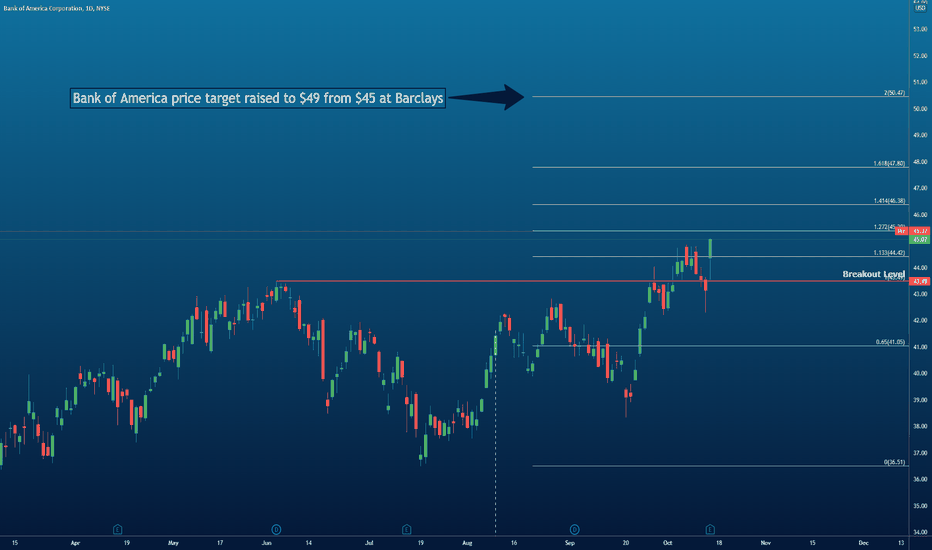Click the Dec label on the time axis
The height and width of the screenshot is (550, 932).
coord(864,543)
